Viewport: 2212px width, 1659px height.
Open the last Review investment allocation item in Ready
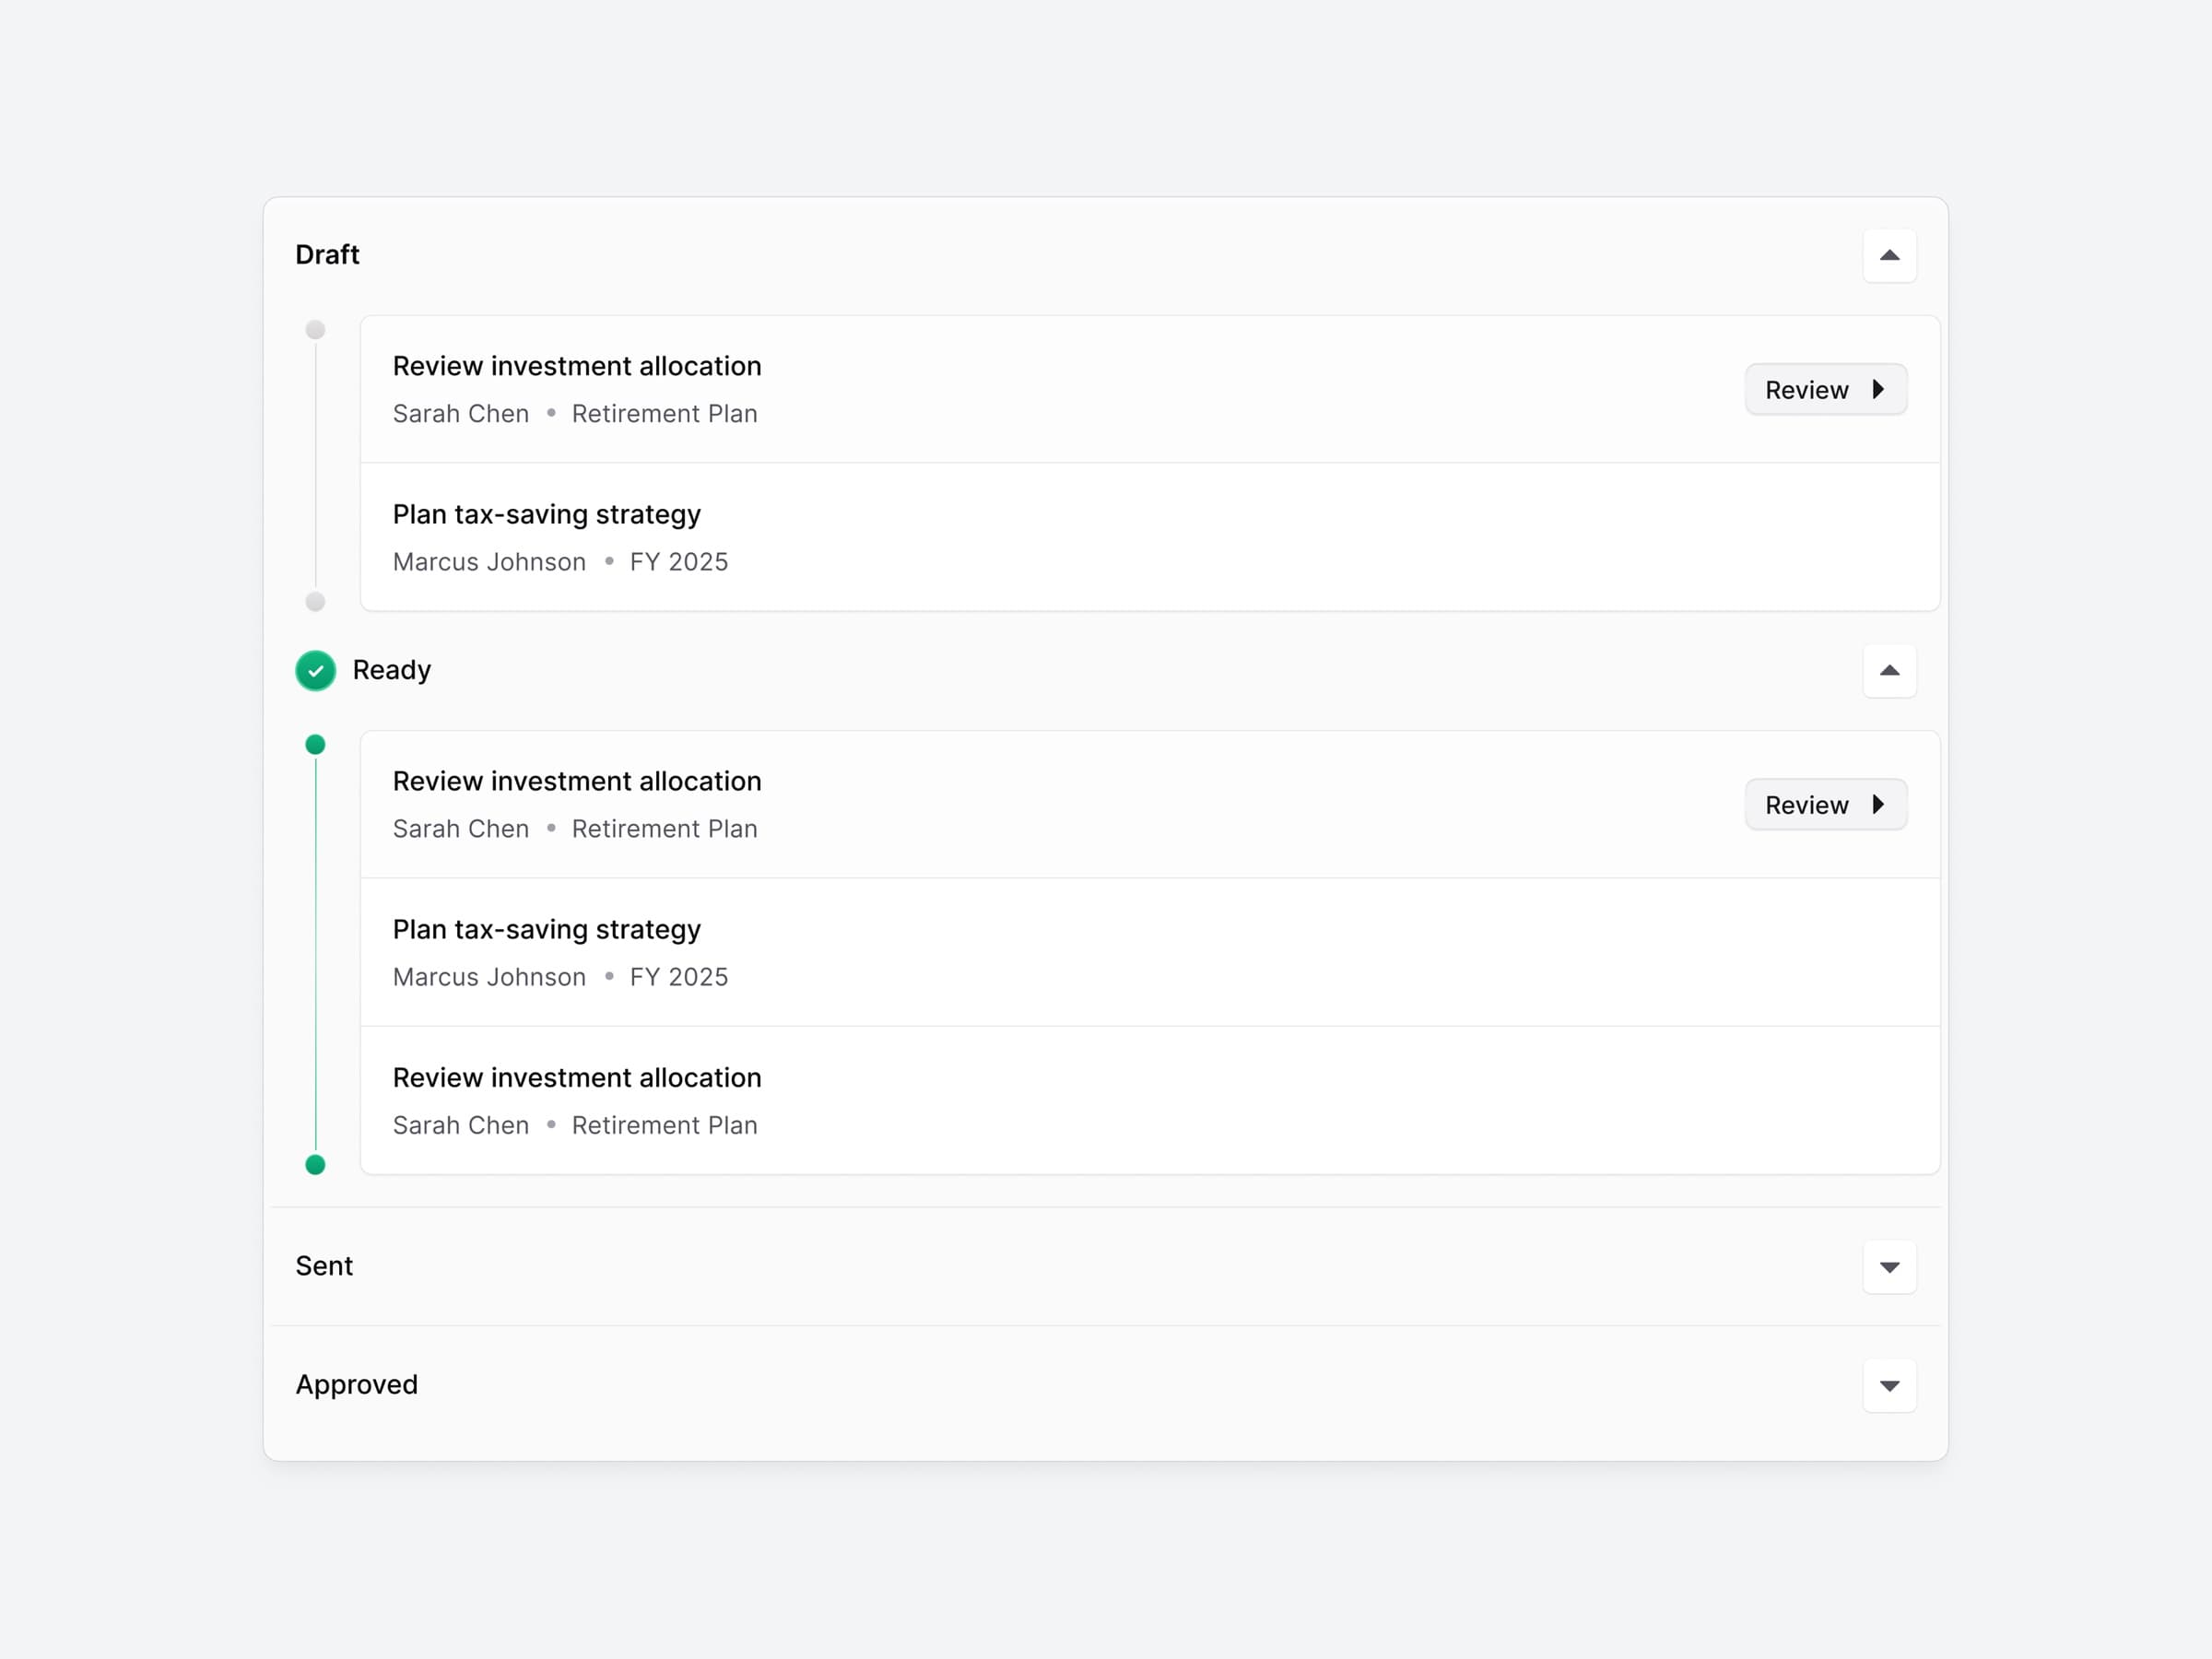point(1150,1100)
